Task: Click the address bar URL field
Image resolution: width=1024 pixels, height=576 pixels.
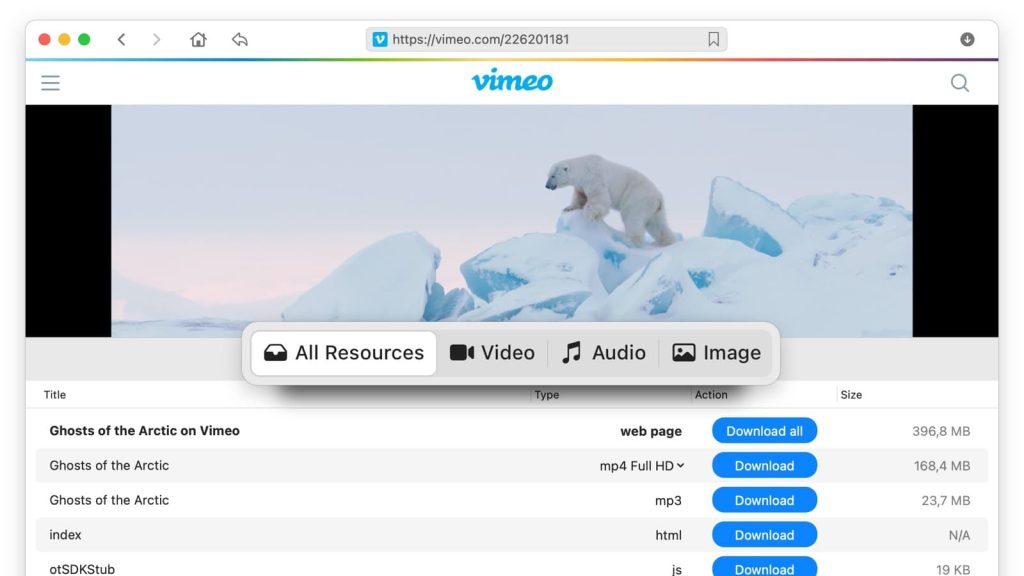Action: coord(546,39)
